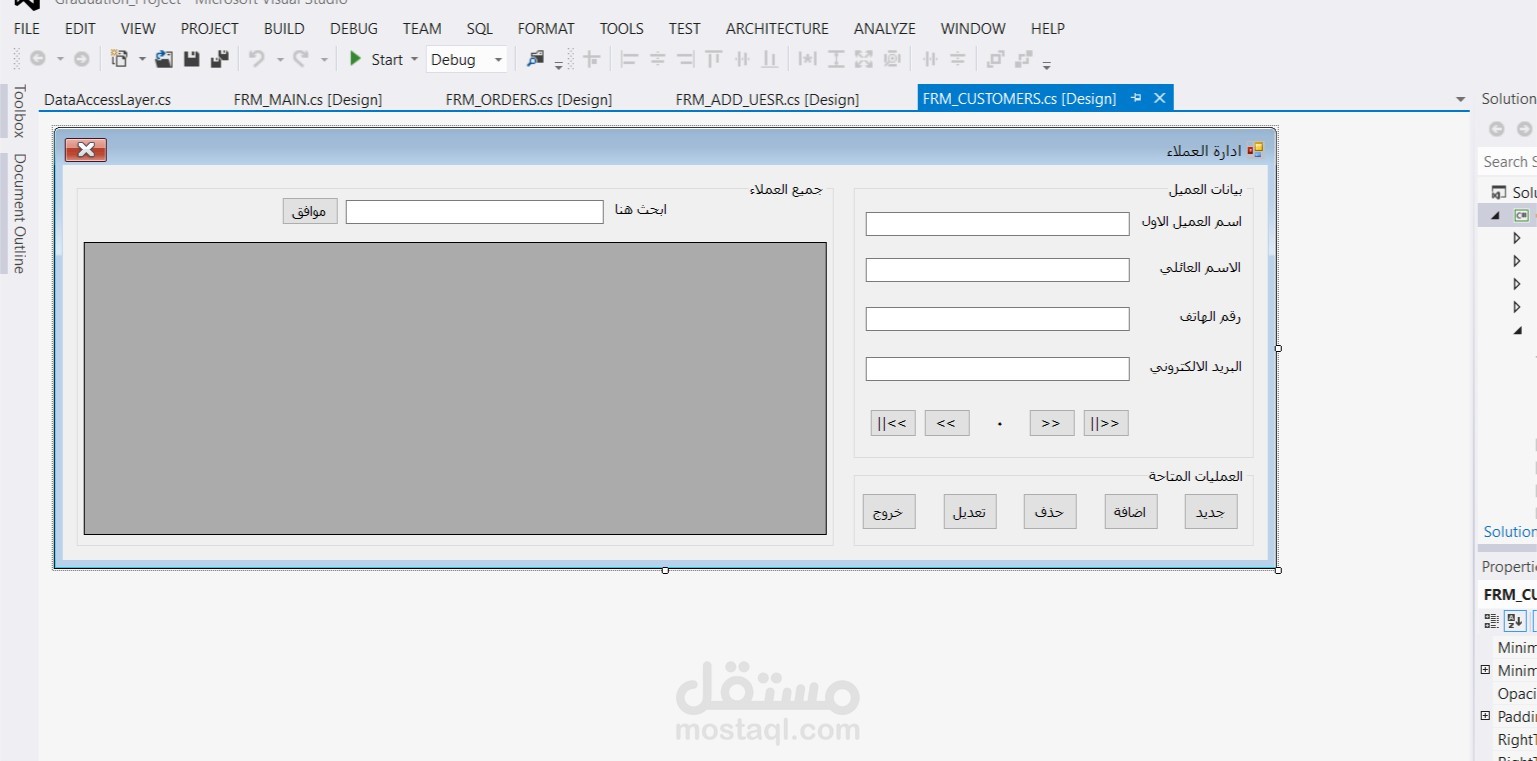Image resolution: width=1537 pixels, height=761 pixels.
Task: Open the Toolbox side tab
Action: tap(18, 111)
